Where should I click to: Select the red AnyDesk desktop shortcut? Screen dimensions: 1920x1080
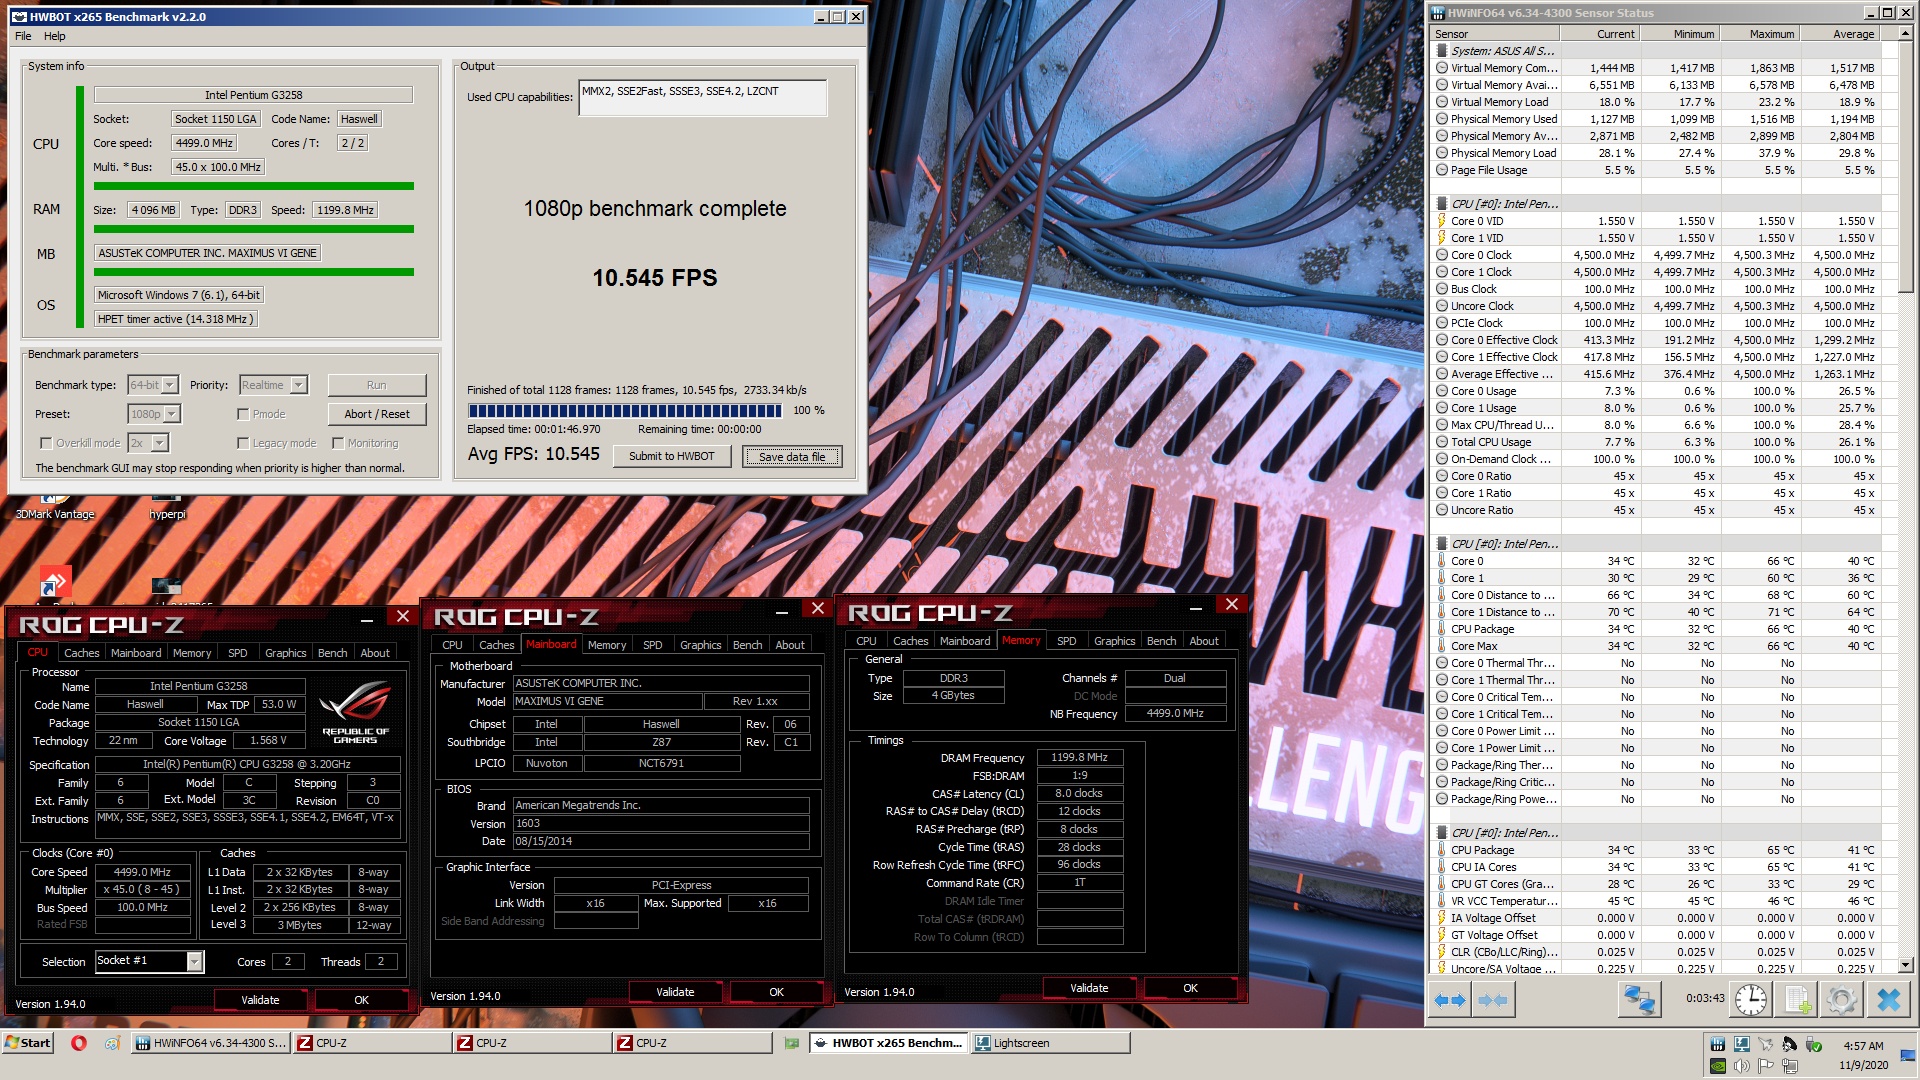coord(54,583)
